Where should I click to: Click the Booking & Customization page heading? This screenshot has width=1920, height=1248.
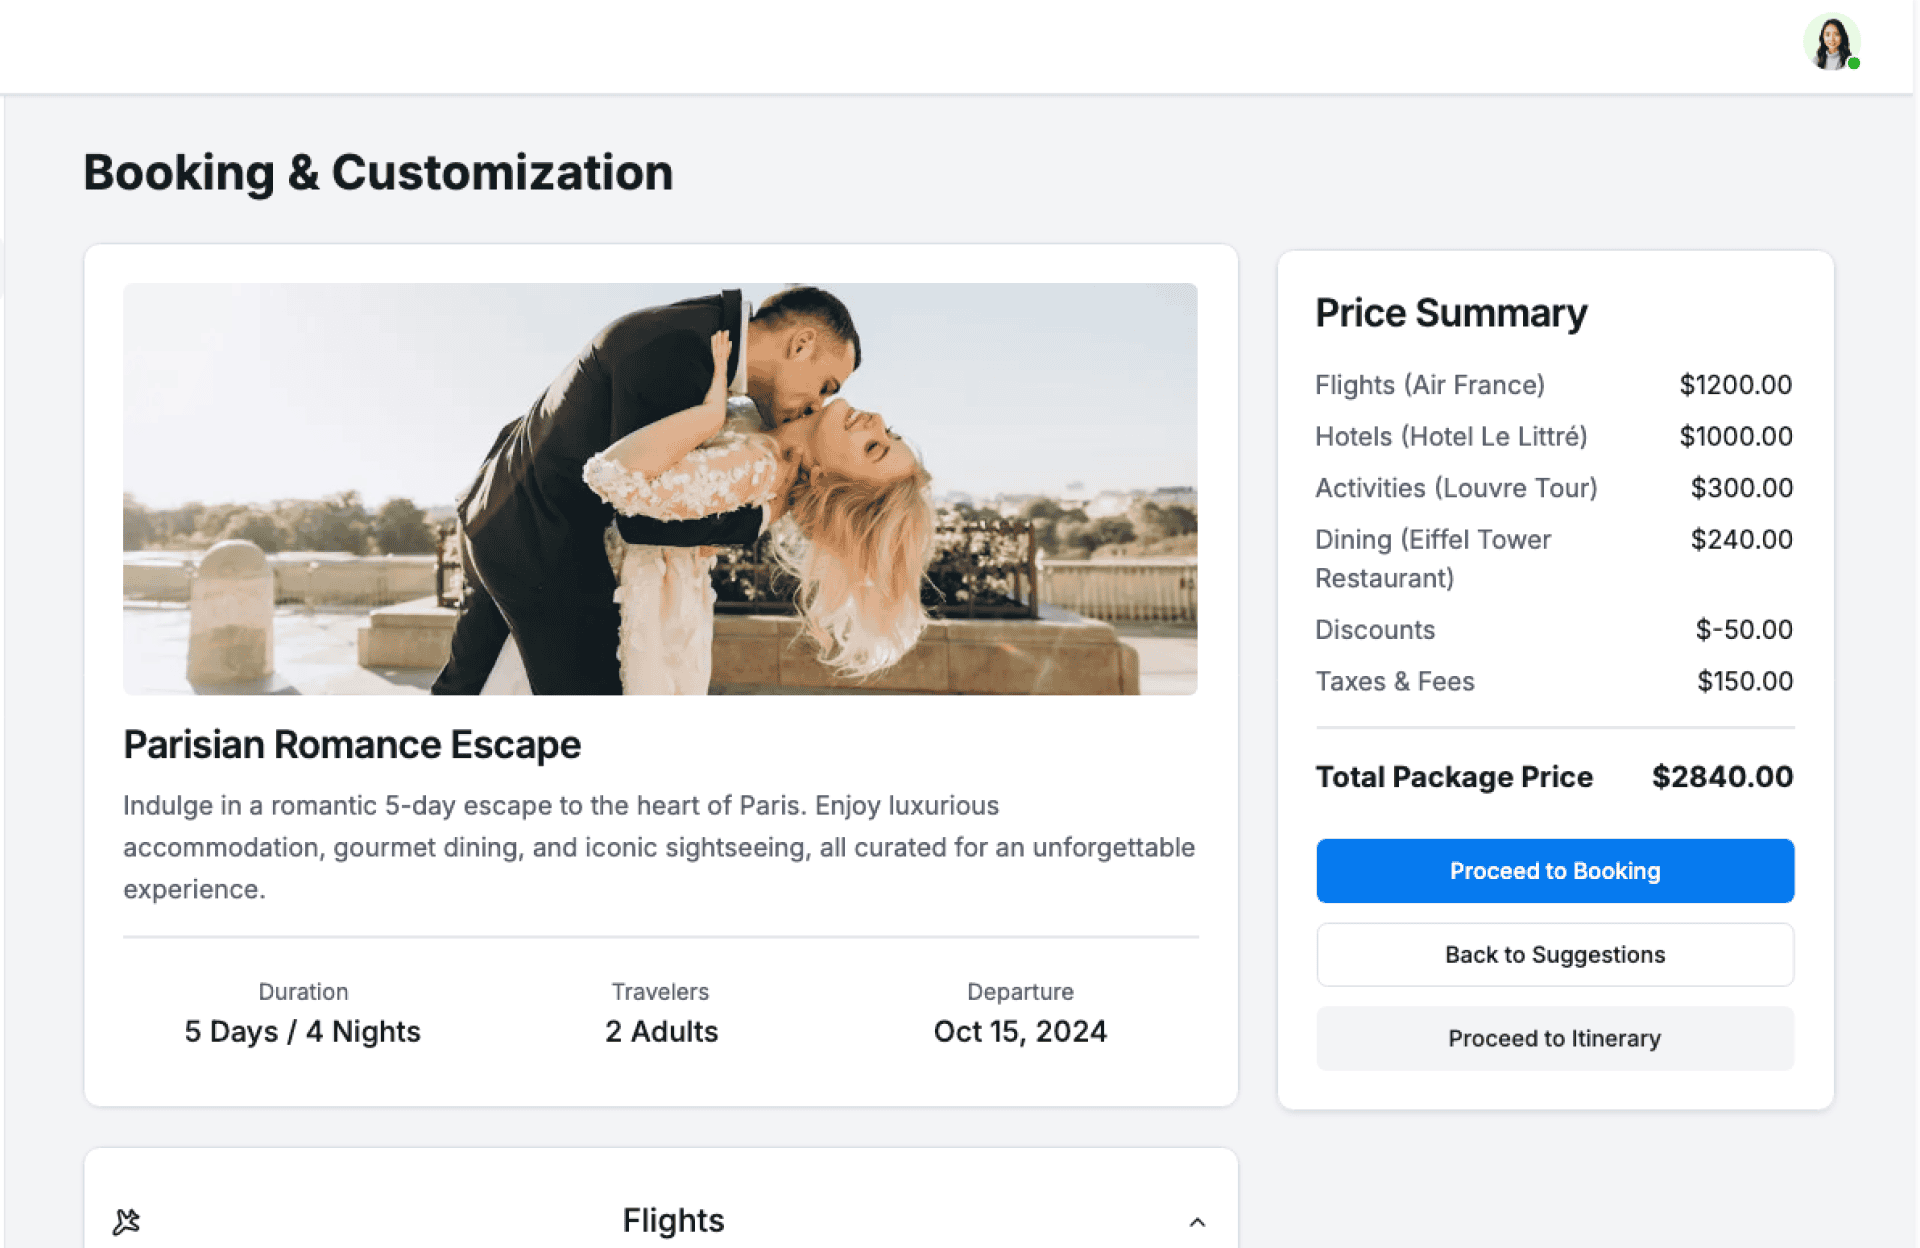pyautogui.click(x=378, y=173)
